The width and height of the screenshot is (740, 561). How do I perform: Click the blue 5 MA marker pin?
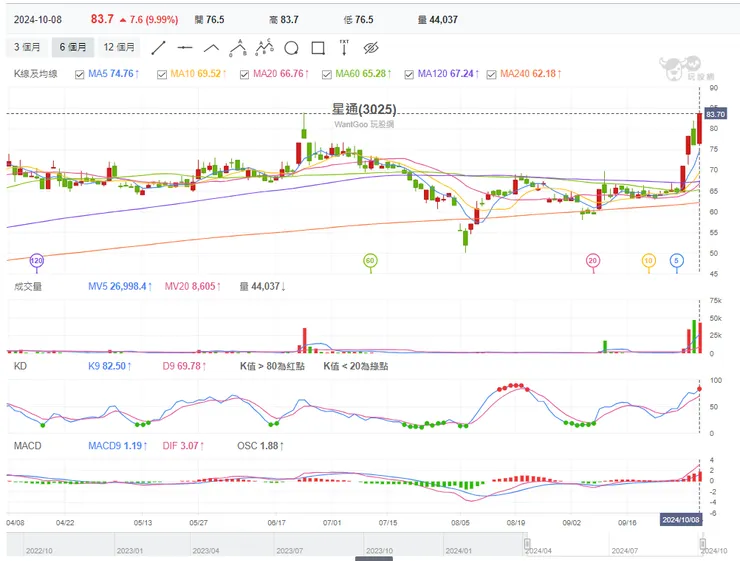click(x=676, y=261)
